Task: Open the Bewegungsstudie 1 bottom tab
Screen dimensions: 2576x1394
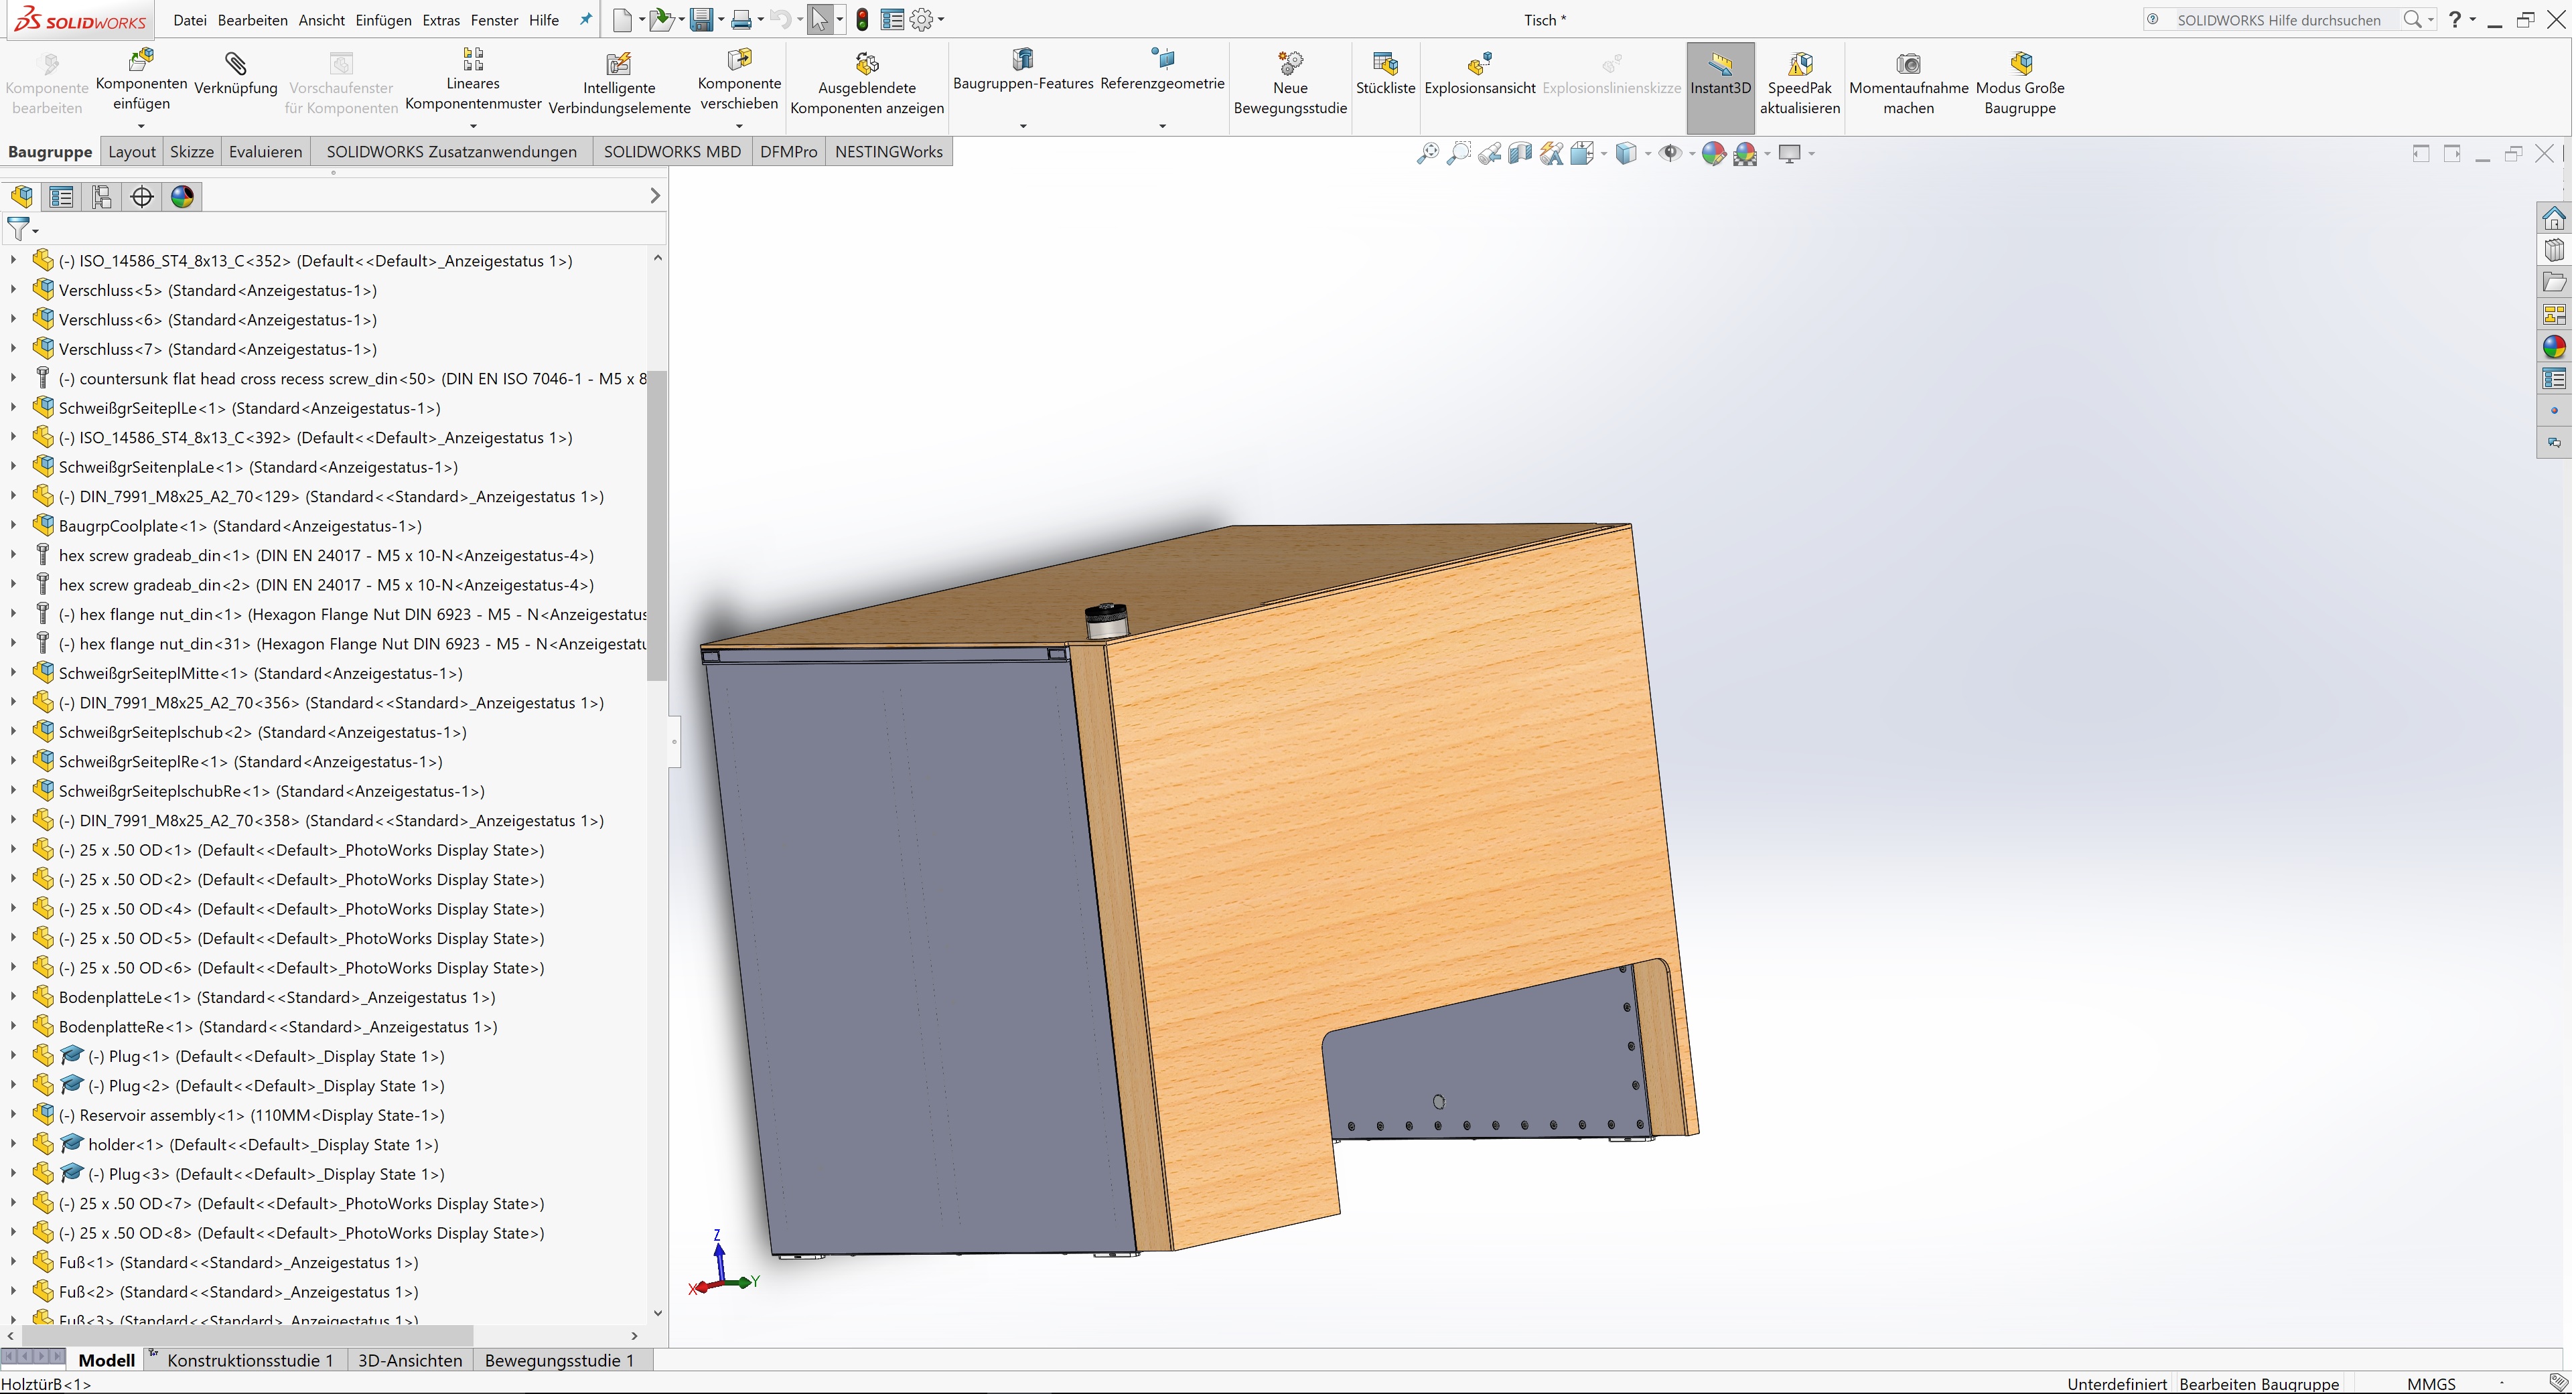Action: 559,1360
